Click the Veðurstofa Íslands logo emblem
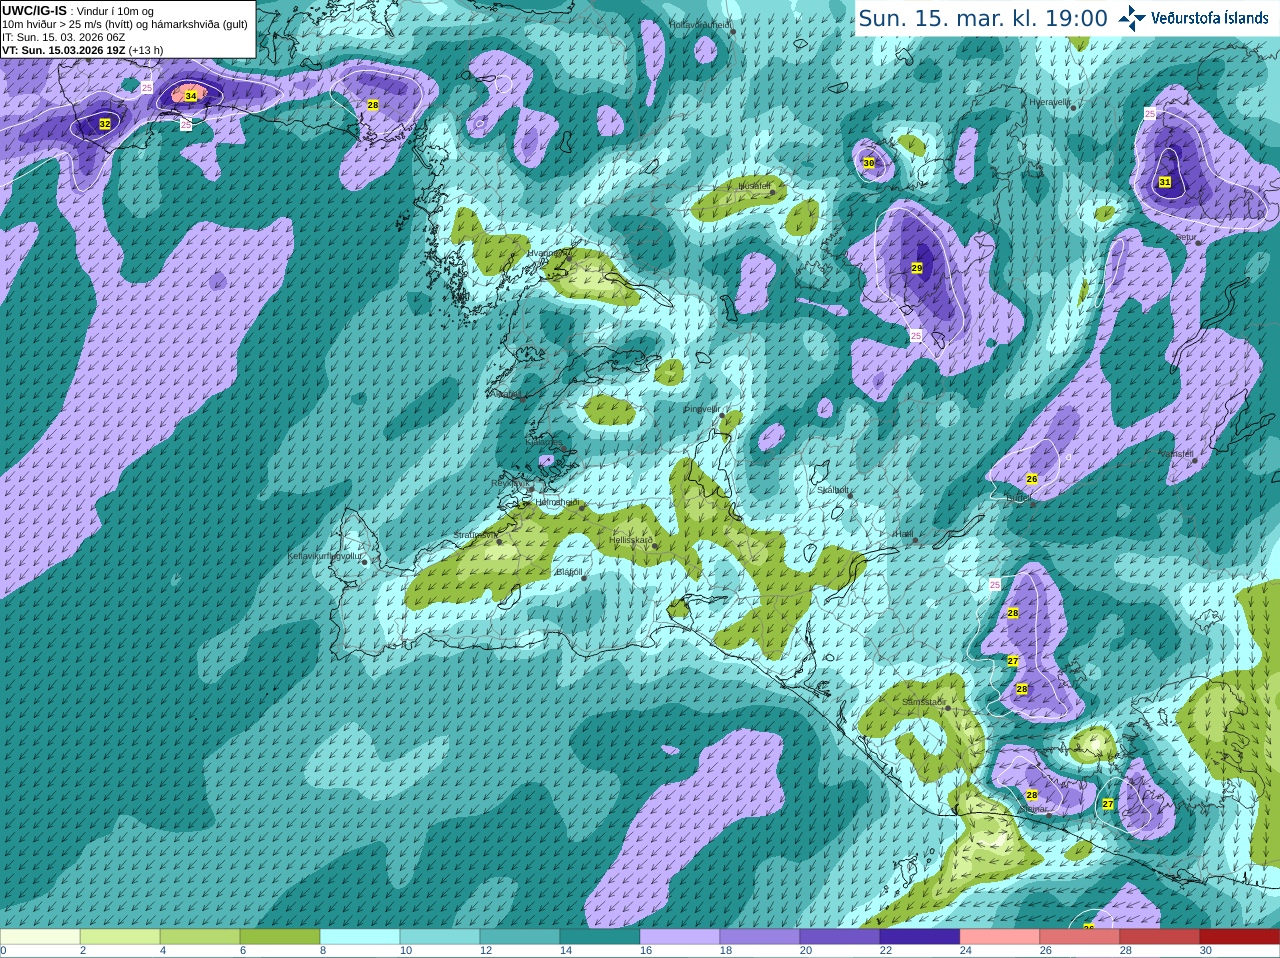Viewport: 1280px width, 958px height. coord(1131,17)
